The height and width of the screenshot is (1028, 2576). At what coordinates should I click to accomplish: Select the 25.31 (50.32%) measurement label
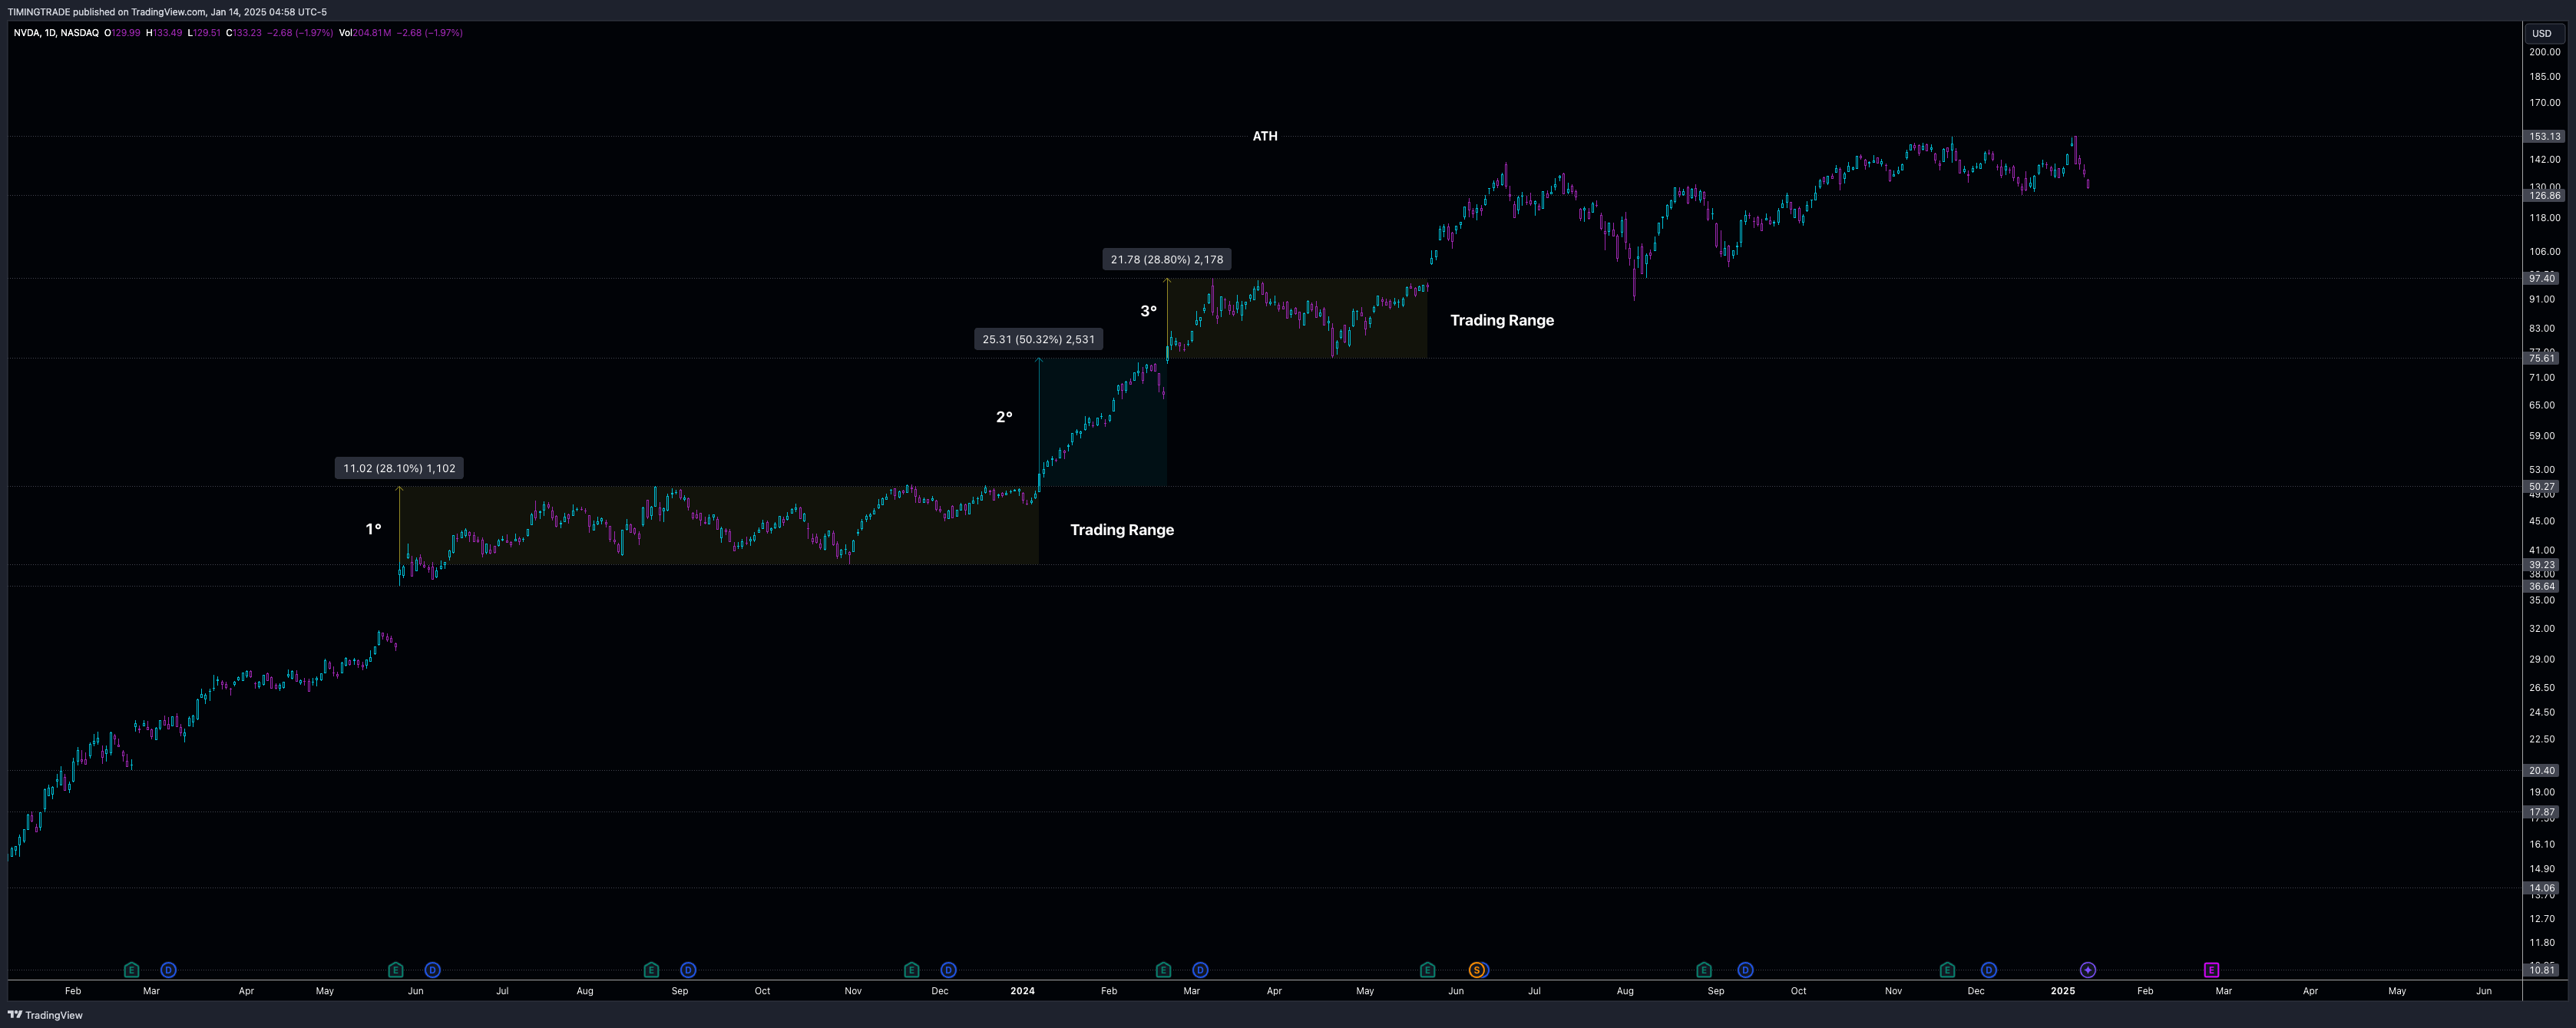(x=1038, y=339)
